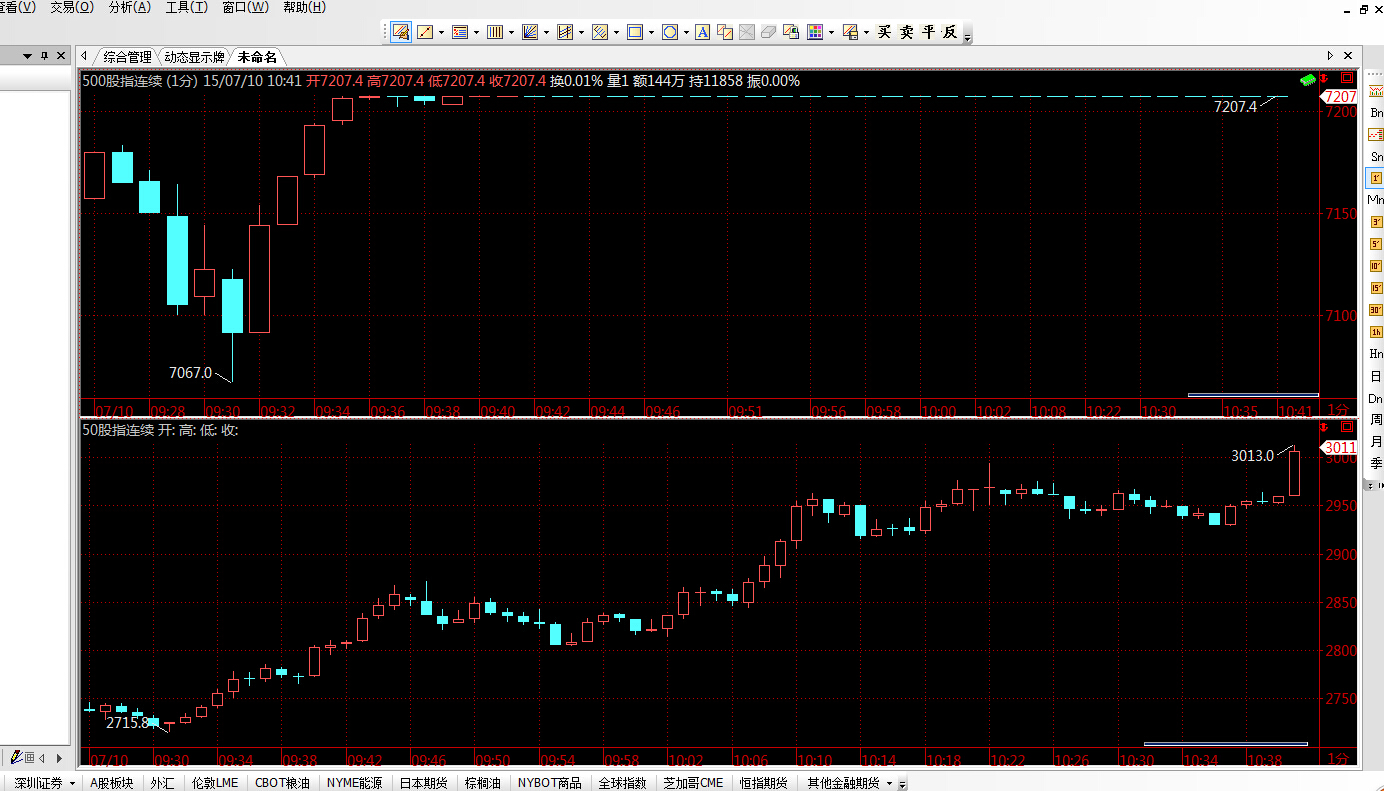The height and width of the screenshot is (791, 1384).
Task: Select the trend line drawing tool
Action: pyautogui.click(x=425, y=32)
